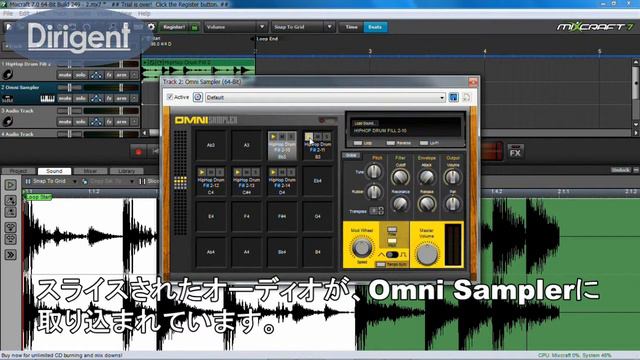Click the sound editor play preview icon
Viewport: 640px width, 360px height.
(11, 185)
